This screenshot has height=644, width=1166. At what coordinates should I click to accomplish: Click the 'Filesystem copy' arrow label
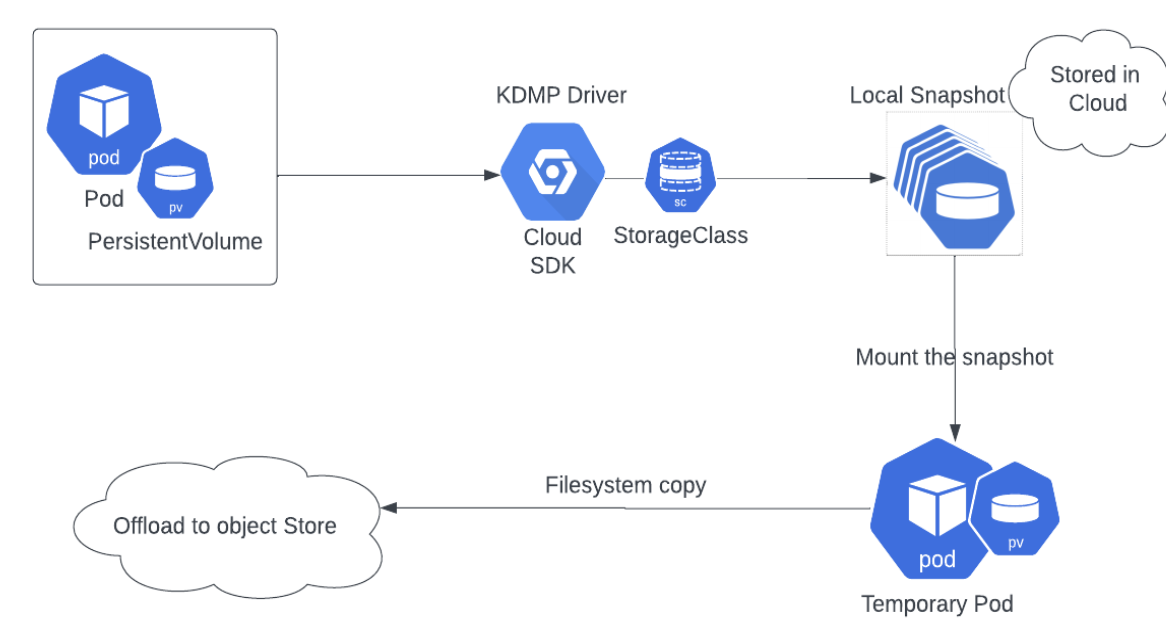625,485
